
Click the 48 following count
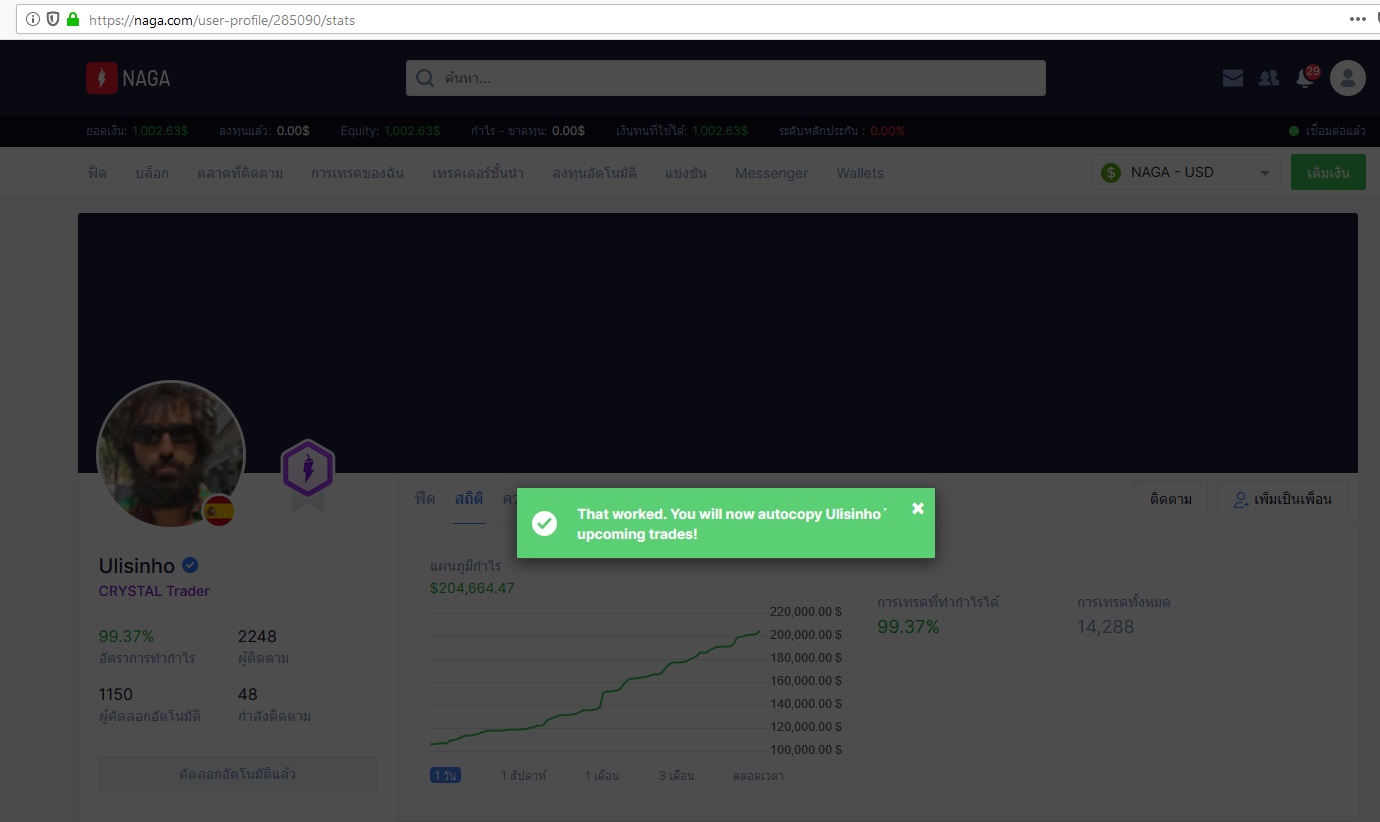[x=248, y=694]
